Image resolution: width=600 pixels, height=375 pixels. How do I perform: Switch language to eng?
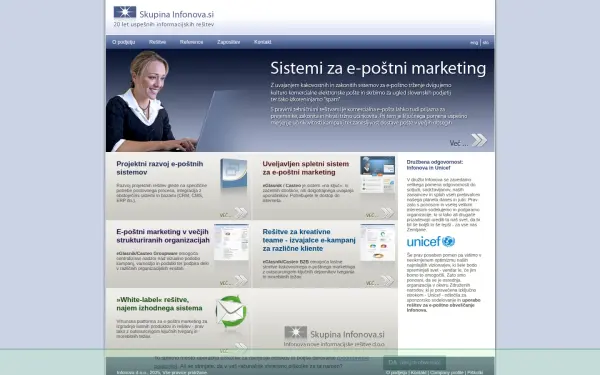(x=474, y=42)
